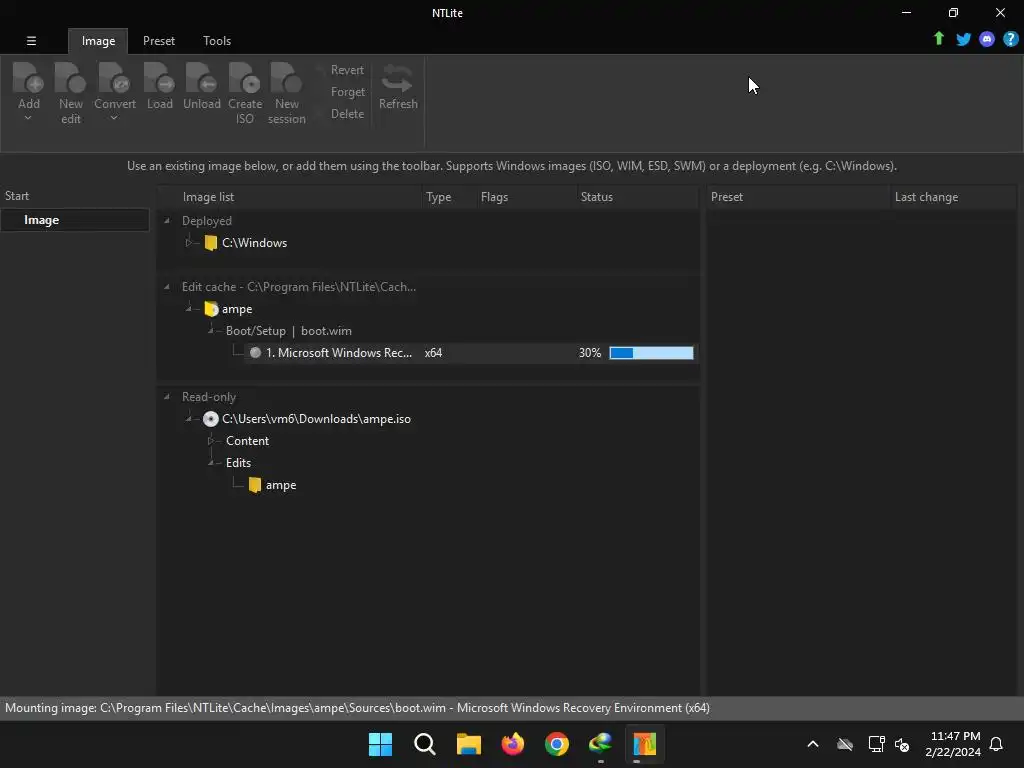Click the Add image toolbar icon
This screenshot has width=1024, height=768.
pos(29,78)
